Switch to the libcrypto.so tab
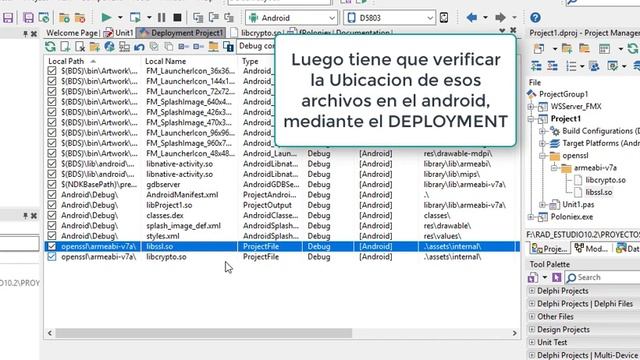Screen dimensions: 640x360 pos(257,33)
